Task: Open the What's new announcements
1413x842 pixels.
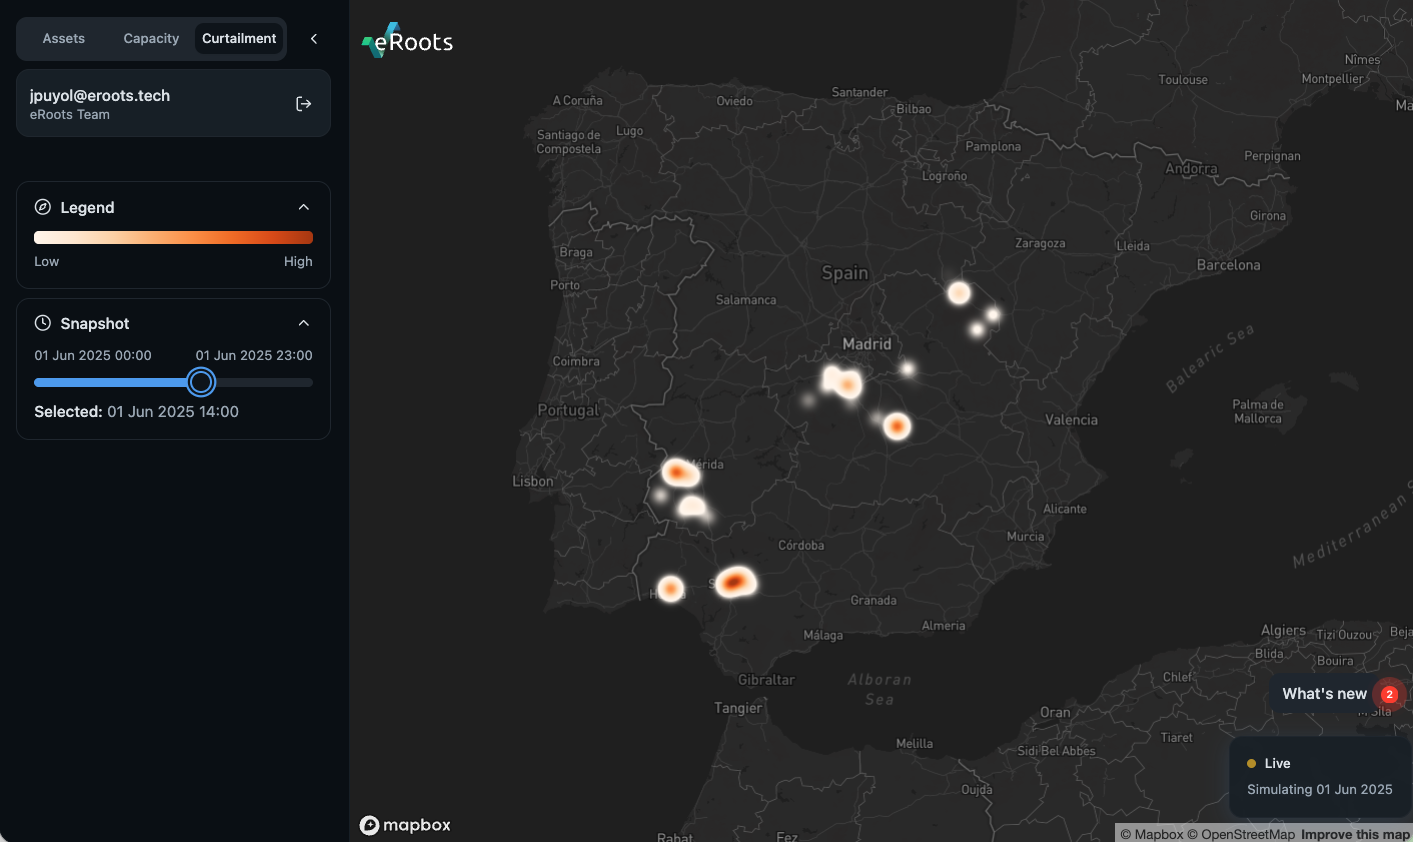Action: [x=1324, y=694]
